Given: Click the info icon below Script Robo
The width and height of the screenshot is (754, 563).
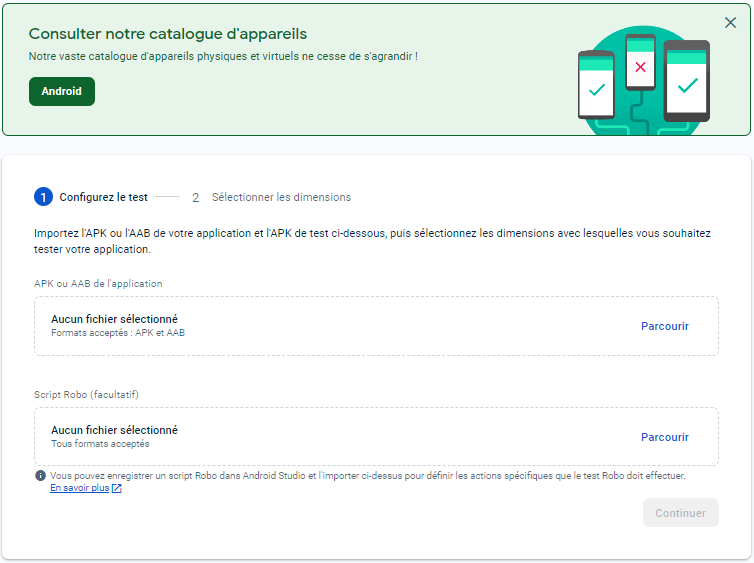Looking at the screenshot, I should [x=40, y=476].
